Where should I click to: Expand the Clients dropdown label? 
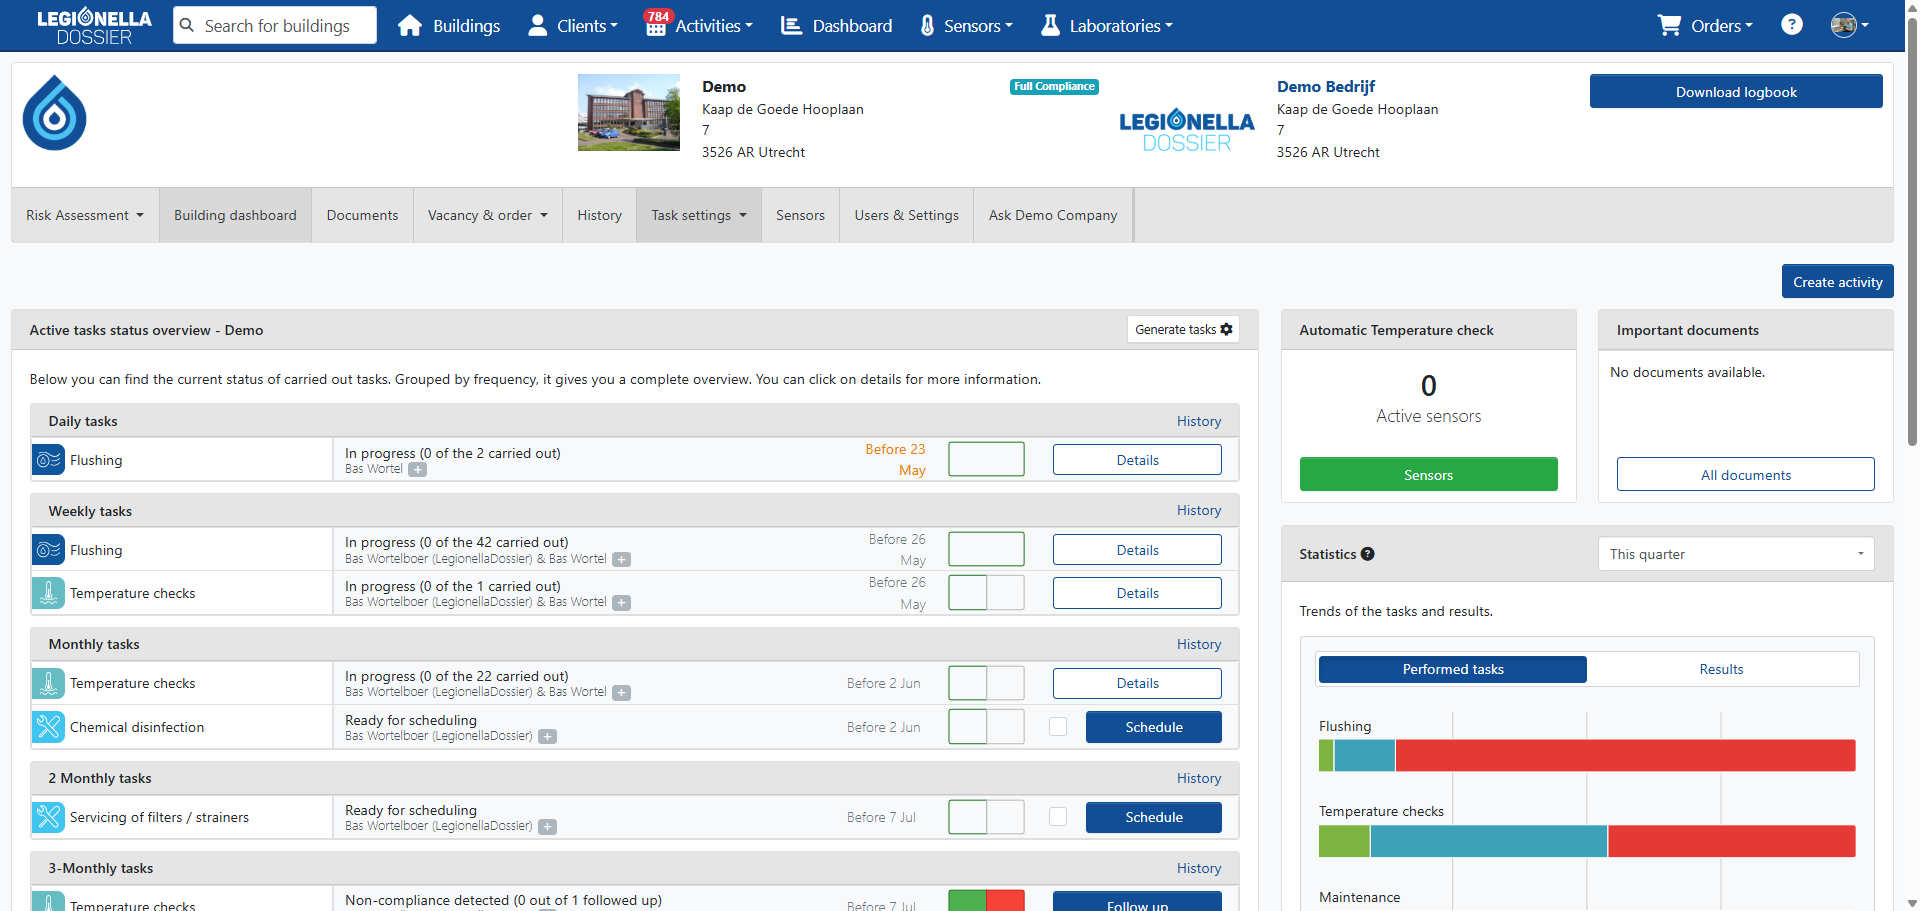pos(587,26)
